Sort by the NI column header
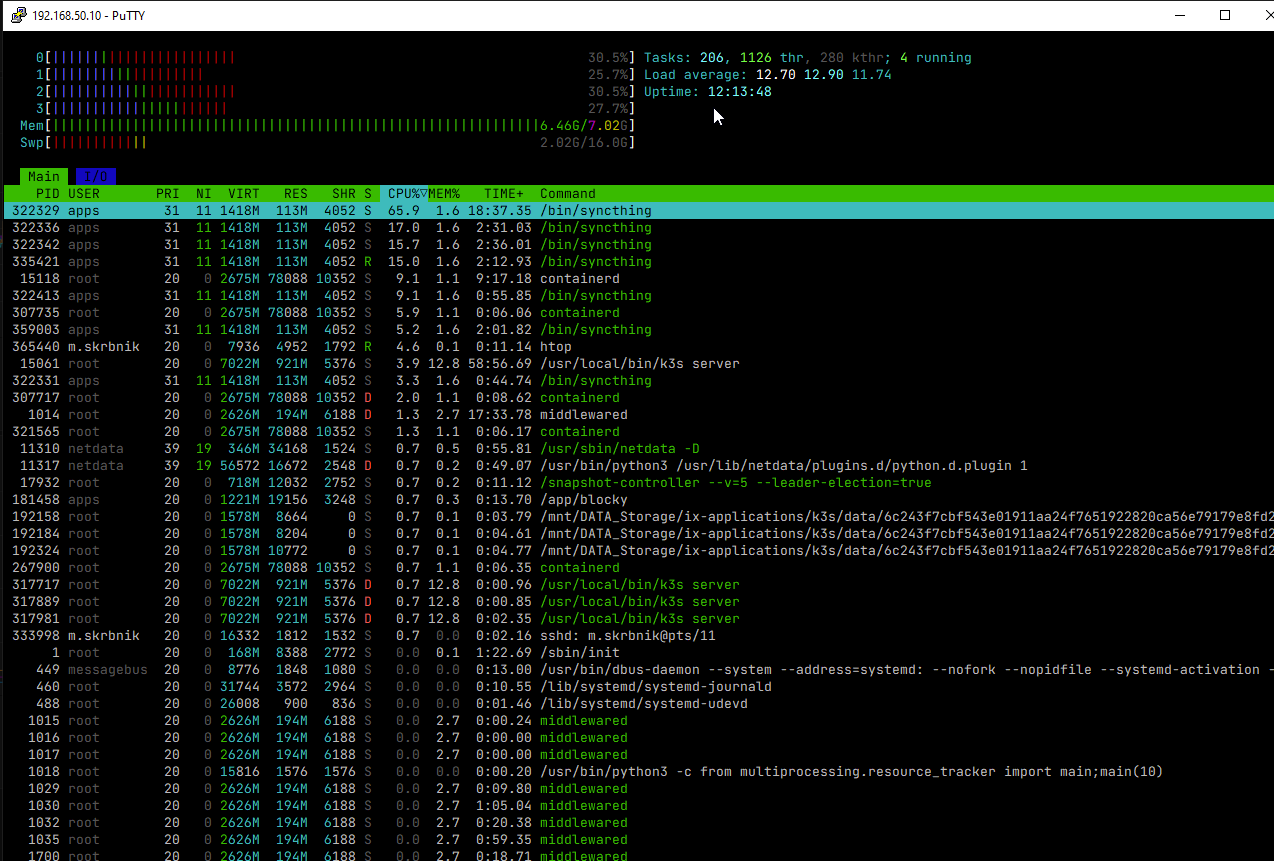Image resolution: width=1274 pixels, height=861 pixels. 204,194
